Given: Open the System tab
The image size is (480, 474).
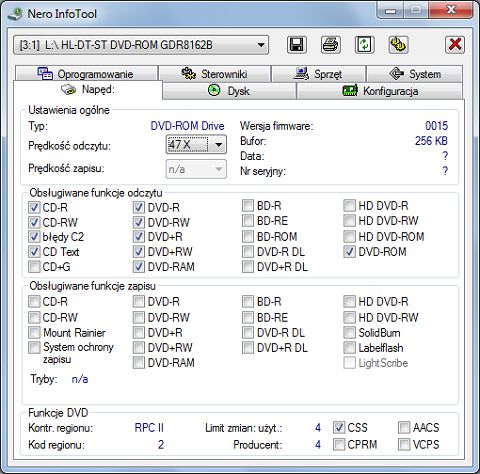Looking at the screenshot, I should 415,74.
